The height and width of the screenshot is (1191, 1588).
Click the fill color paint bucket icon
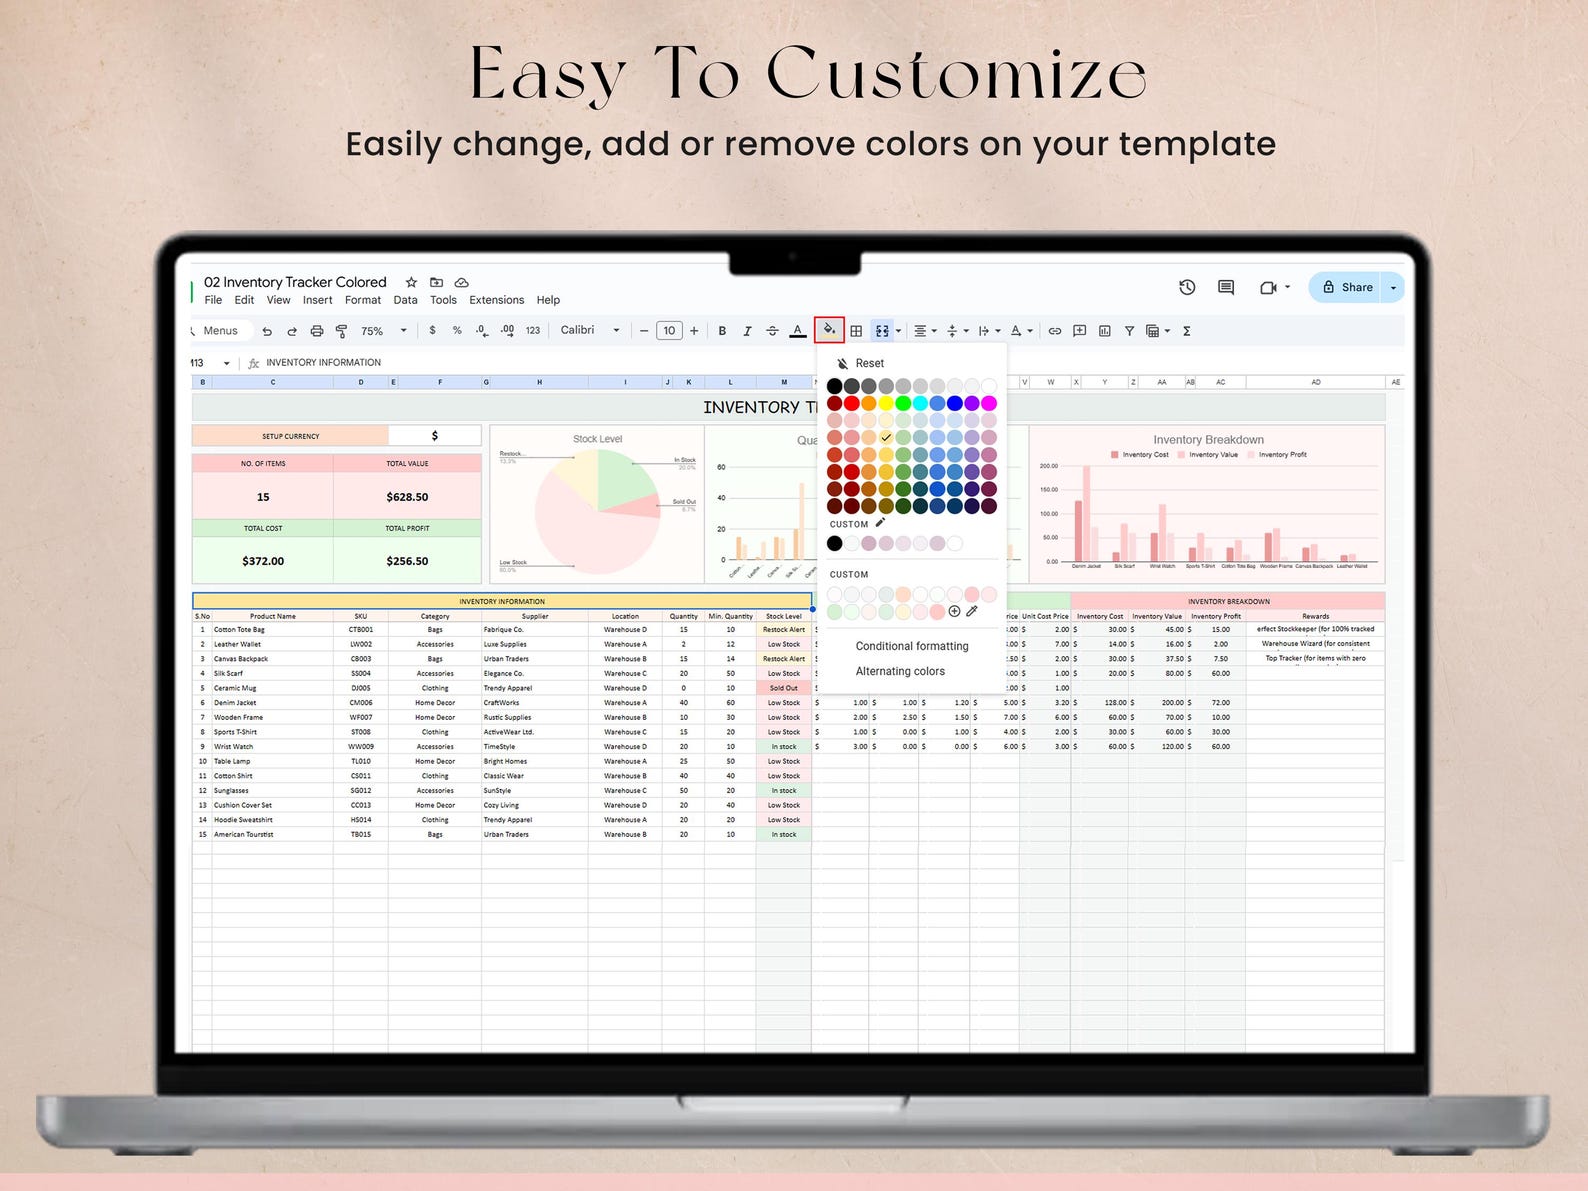829,329
